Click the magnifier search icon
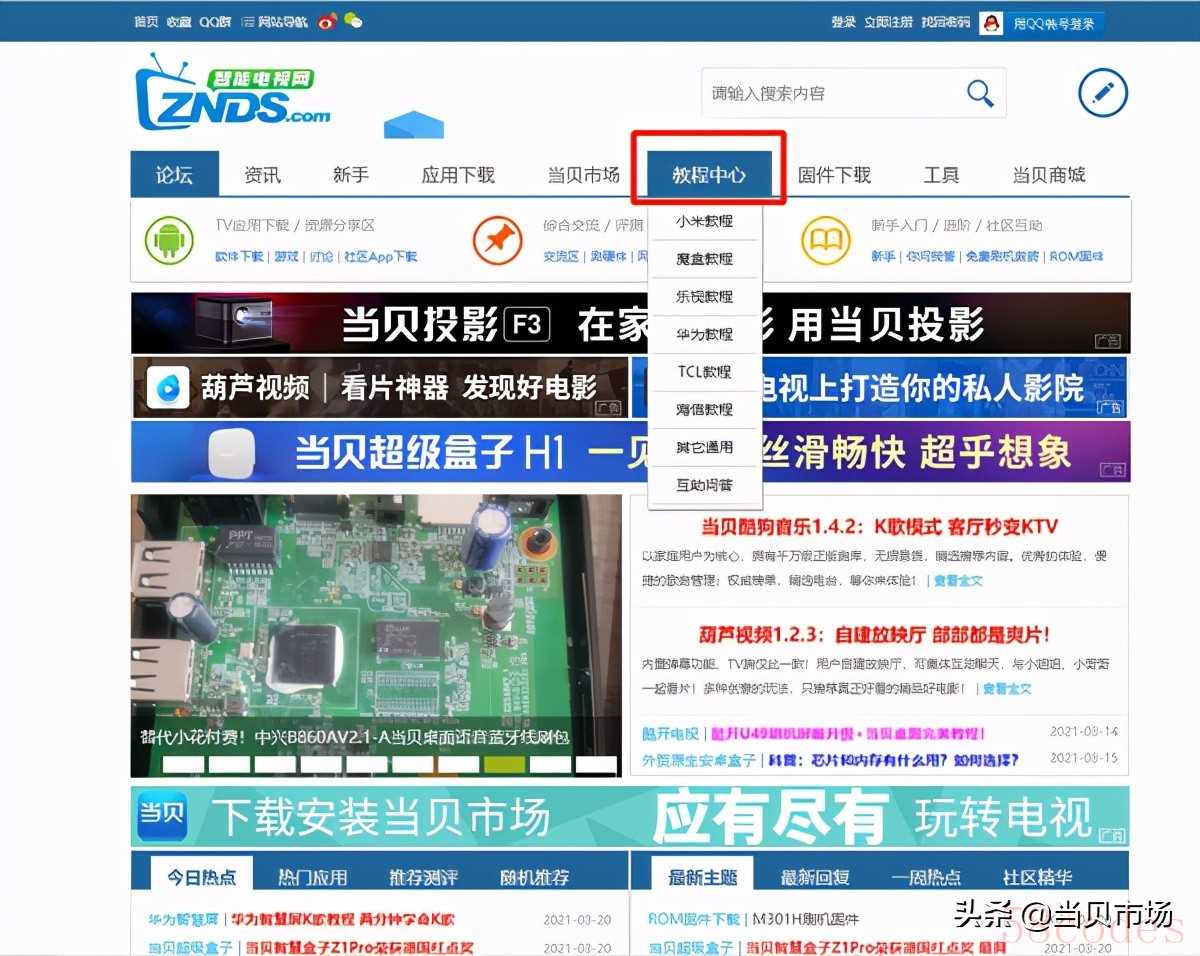The image size is (1200, 956). coord(980,94)
